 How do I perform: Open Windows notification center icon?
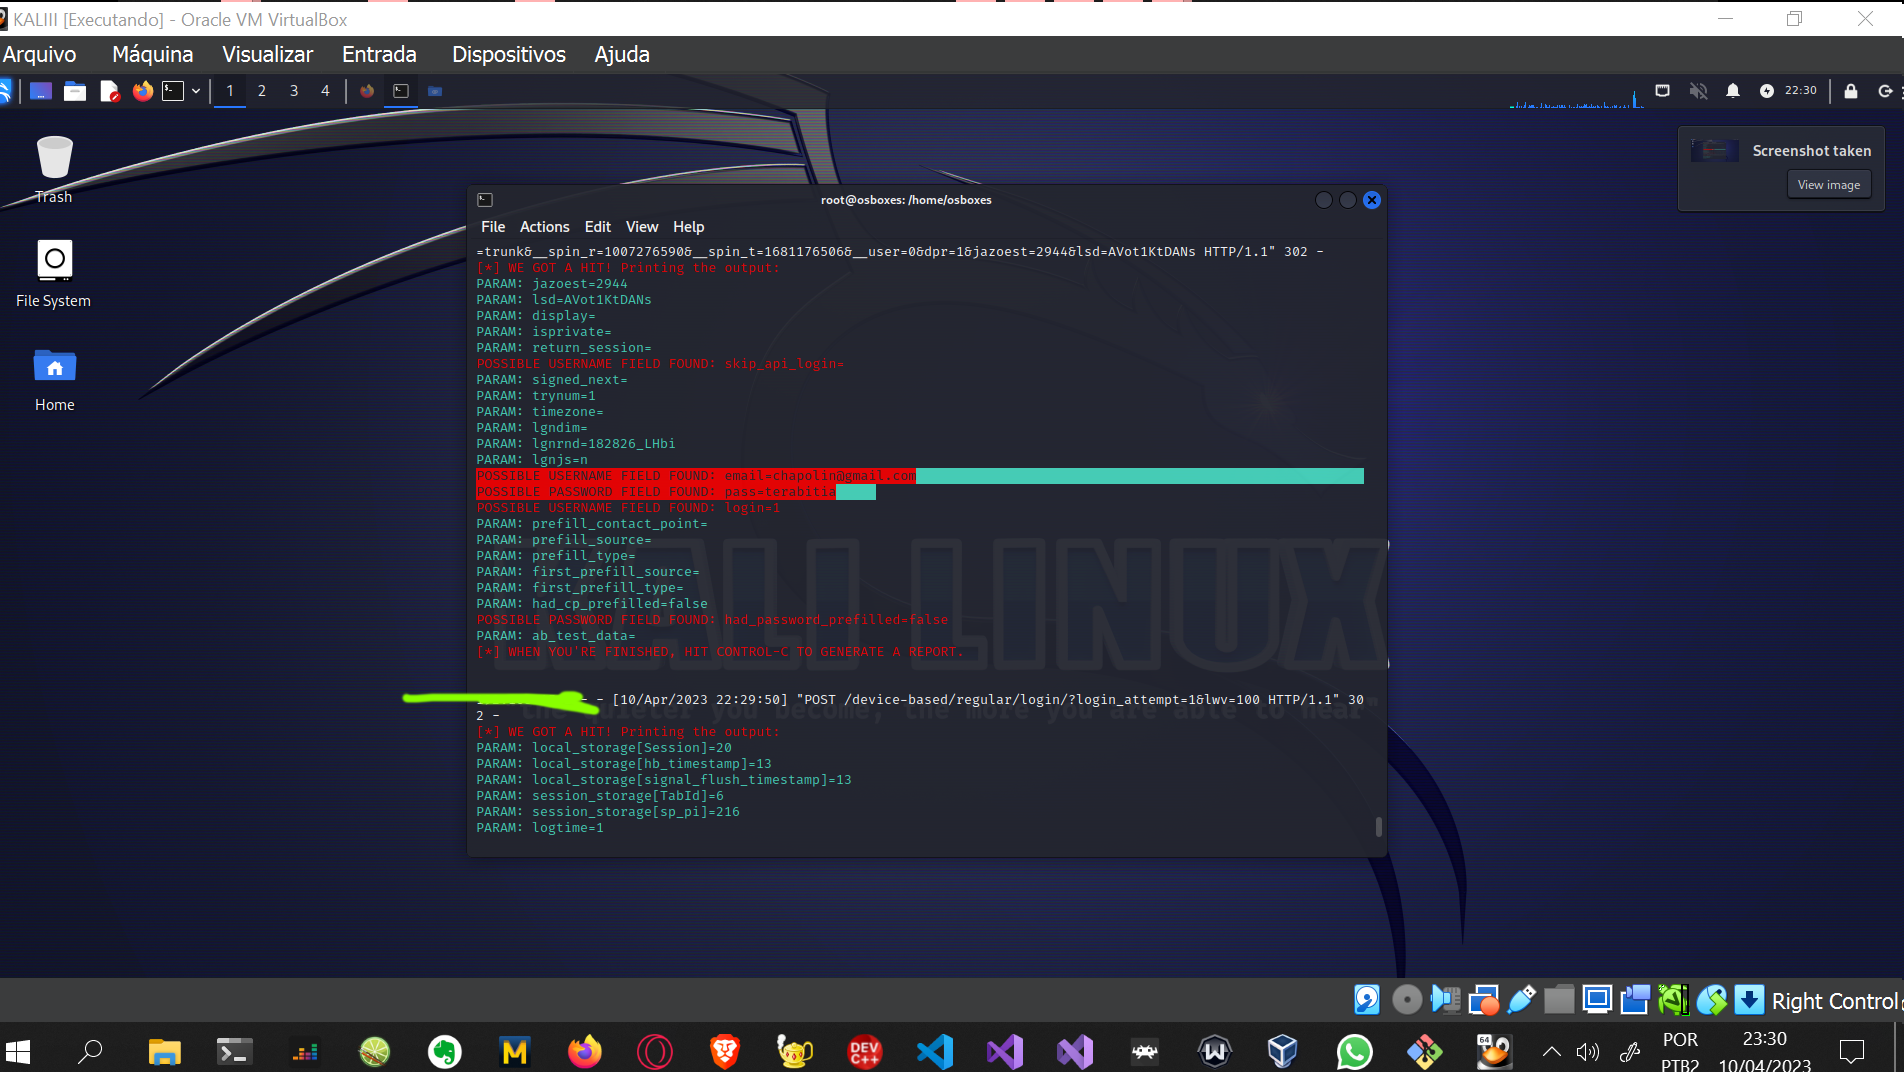[1852, 1051]
